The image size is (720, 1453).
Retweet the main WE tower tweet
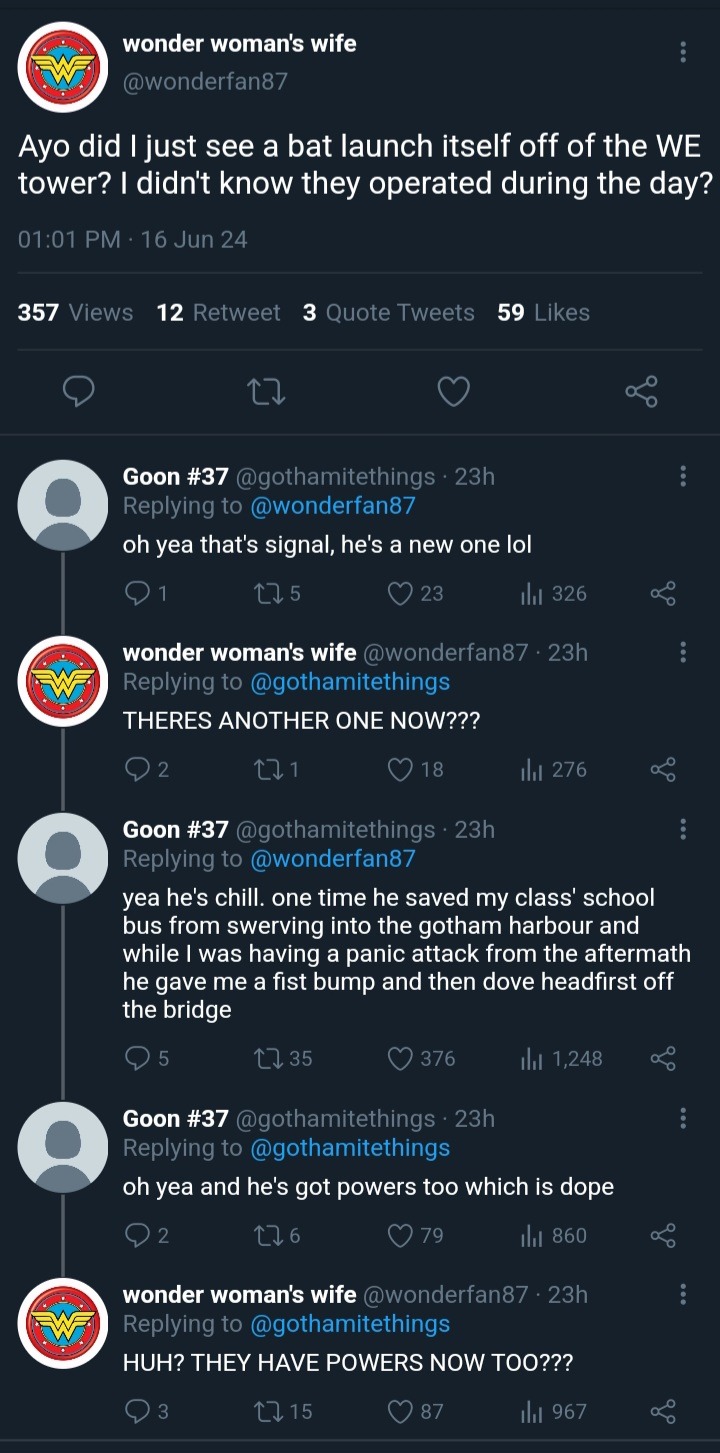pos(266,393)
